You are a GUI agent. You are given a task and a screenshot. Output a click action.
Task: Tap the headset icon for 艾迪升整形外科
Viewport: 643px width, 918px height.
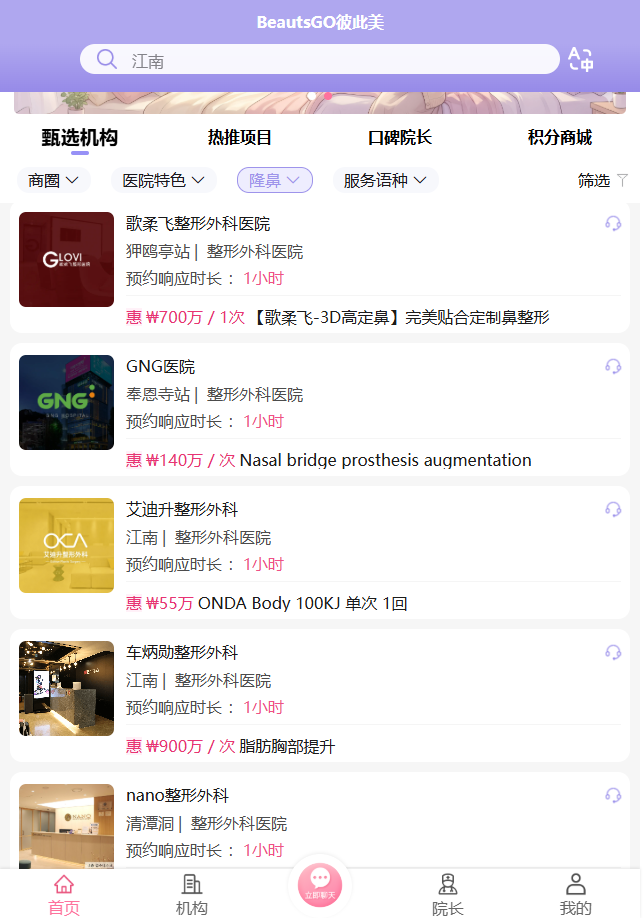[x=613, y=509]
